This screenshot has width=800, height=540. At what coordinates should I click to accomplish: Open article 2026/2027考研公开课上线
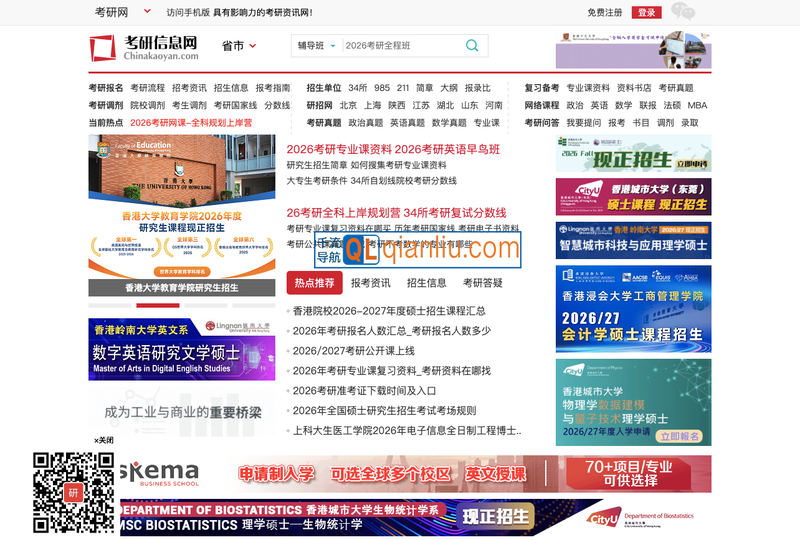point(354,351)
